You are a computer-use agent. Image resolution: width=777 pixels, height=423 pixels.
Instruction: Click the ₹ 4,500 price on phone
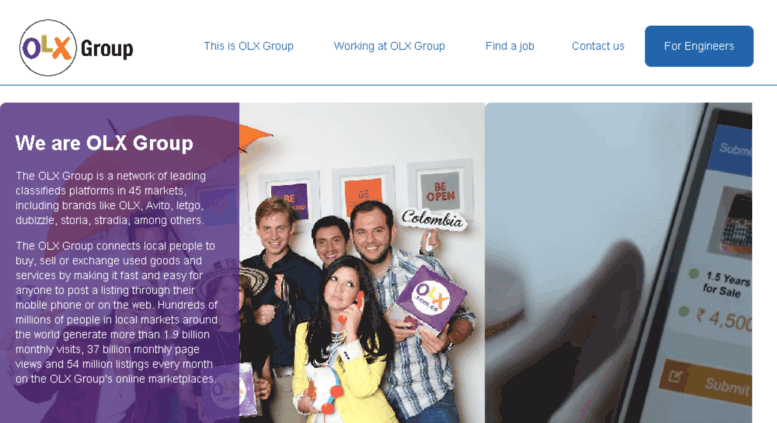click(x=722, y=319)
